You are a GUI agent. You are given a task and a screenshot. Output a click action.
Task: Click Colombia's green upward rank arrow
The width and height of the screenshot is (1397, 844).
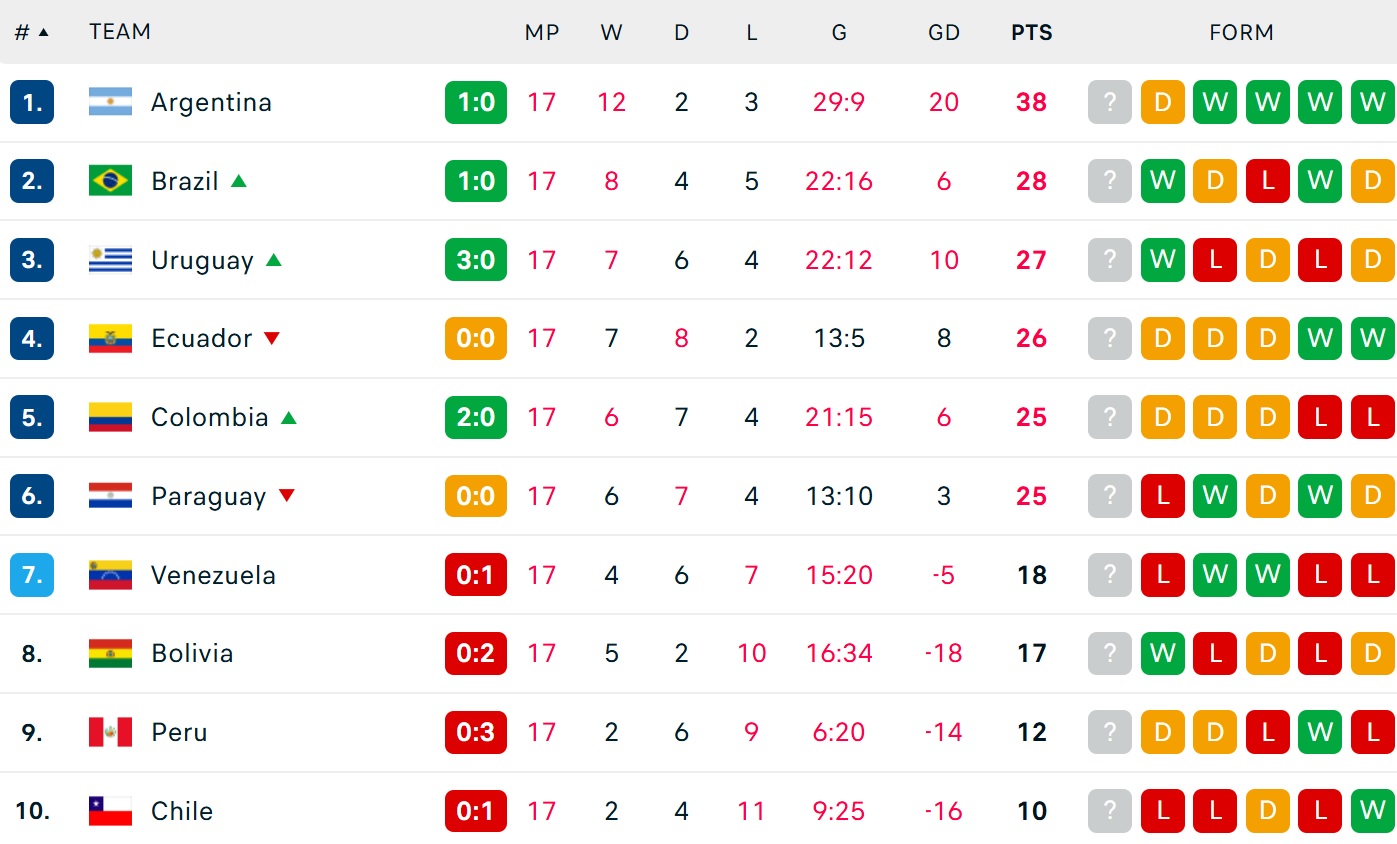[289, 417]
